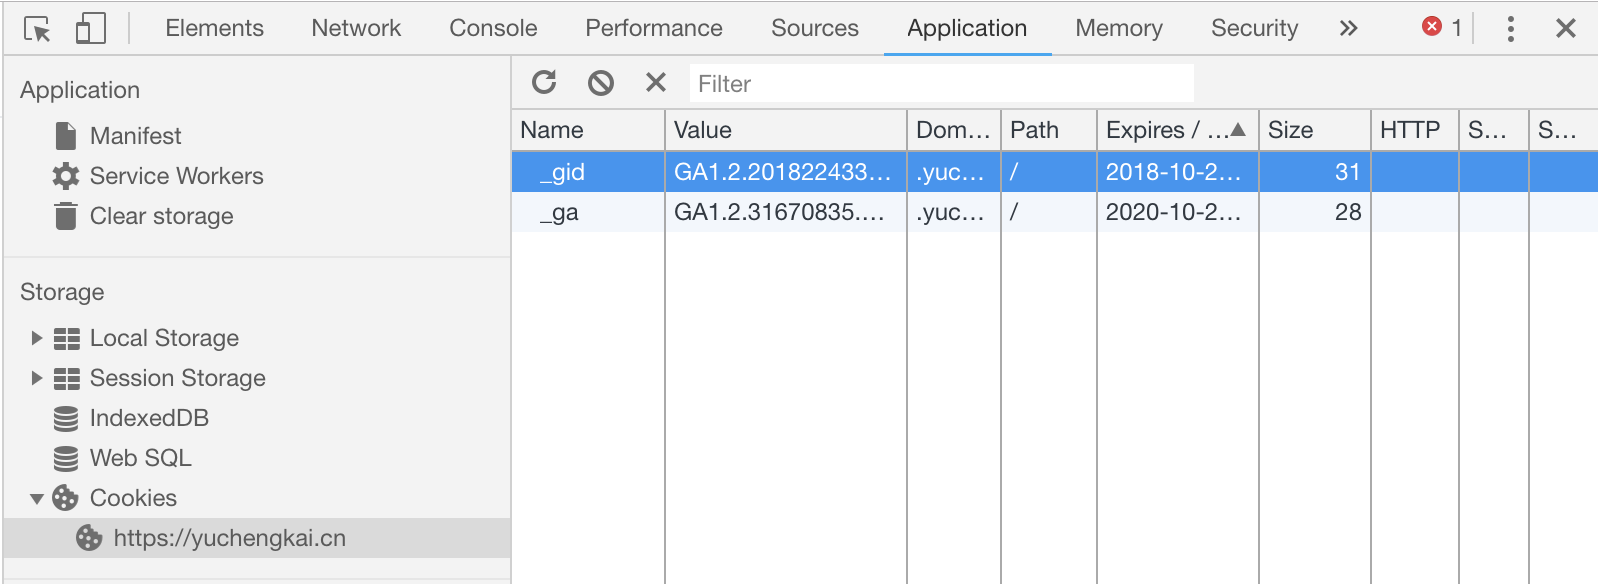1598x584 pixels.
Task: Collapse the Cookies tree arrow
Action: [37, 498]
